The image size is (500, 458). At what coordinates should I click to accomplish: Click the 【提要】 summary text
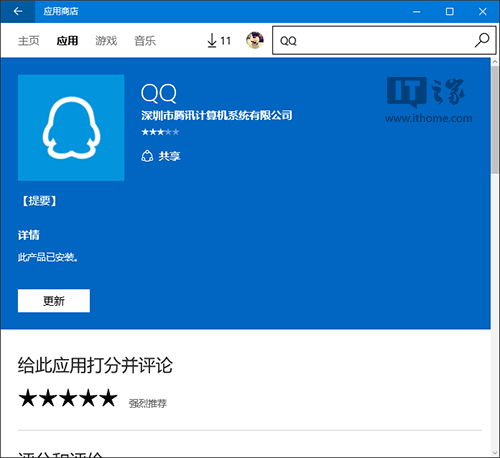coord(39,201)
